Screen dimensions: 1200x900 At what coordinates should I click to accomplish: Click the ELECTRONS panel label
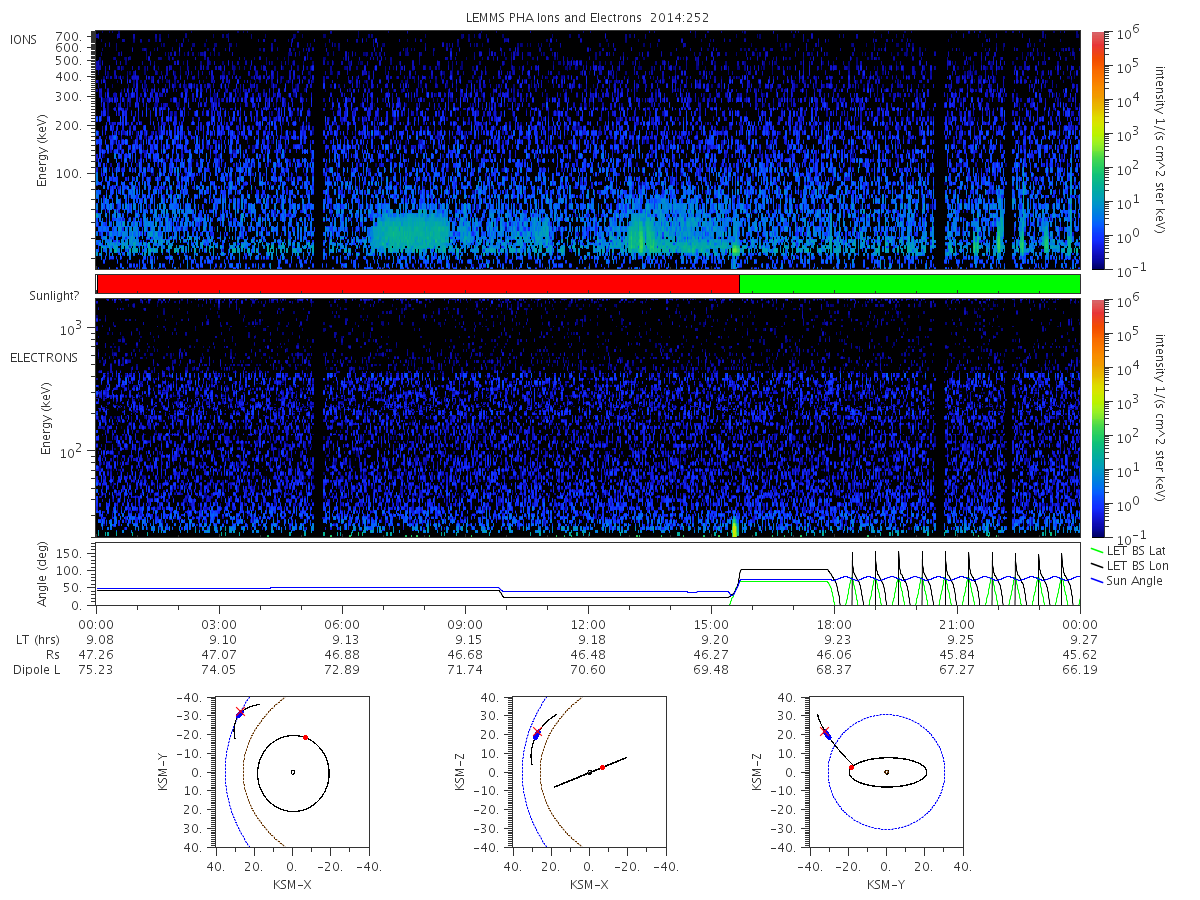(43, 357)
